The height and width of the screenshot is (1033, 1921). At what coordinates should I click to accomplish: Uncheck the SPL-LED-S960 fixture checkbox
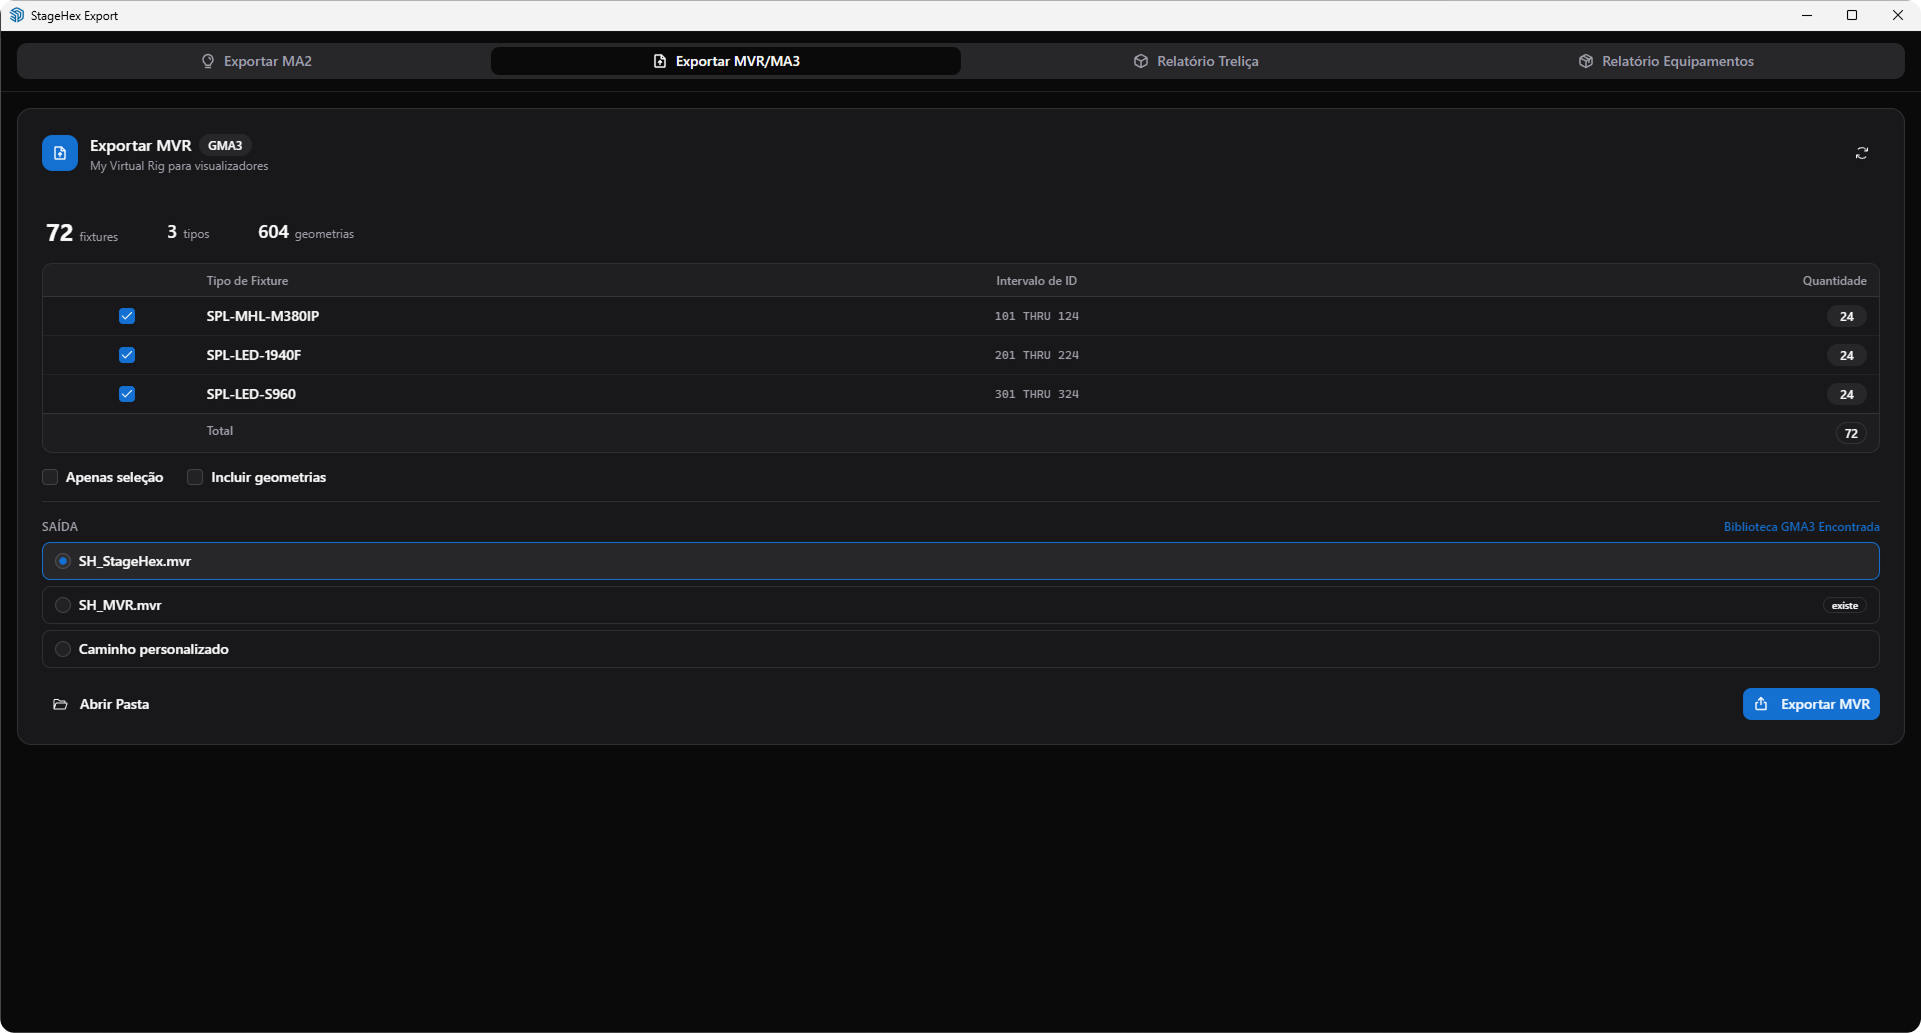pyautogui.click(x=127, y=394)
